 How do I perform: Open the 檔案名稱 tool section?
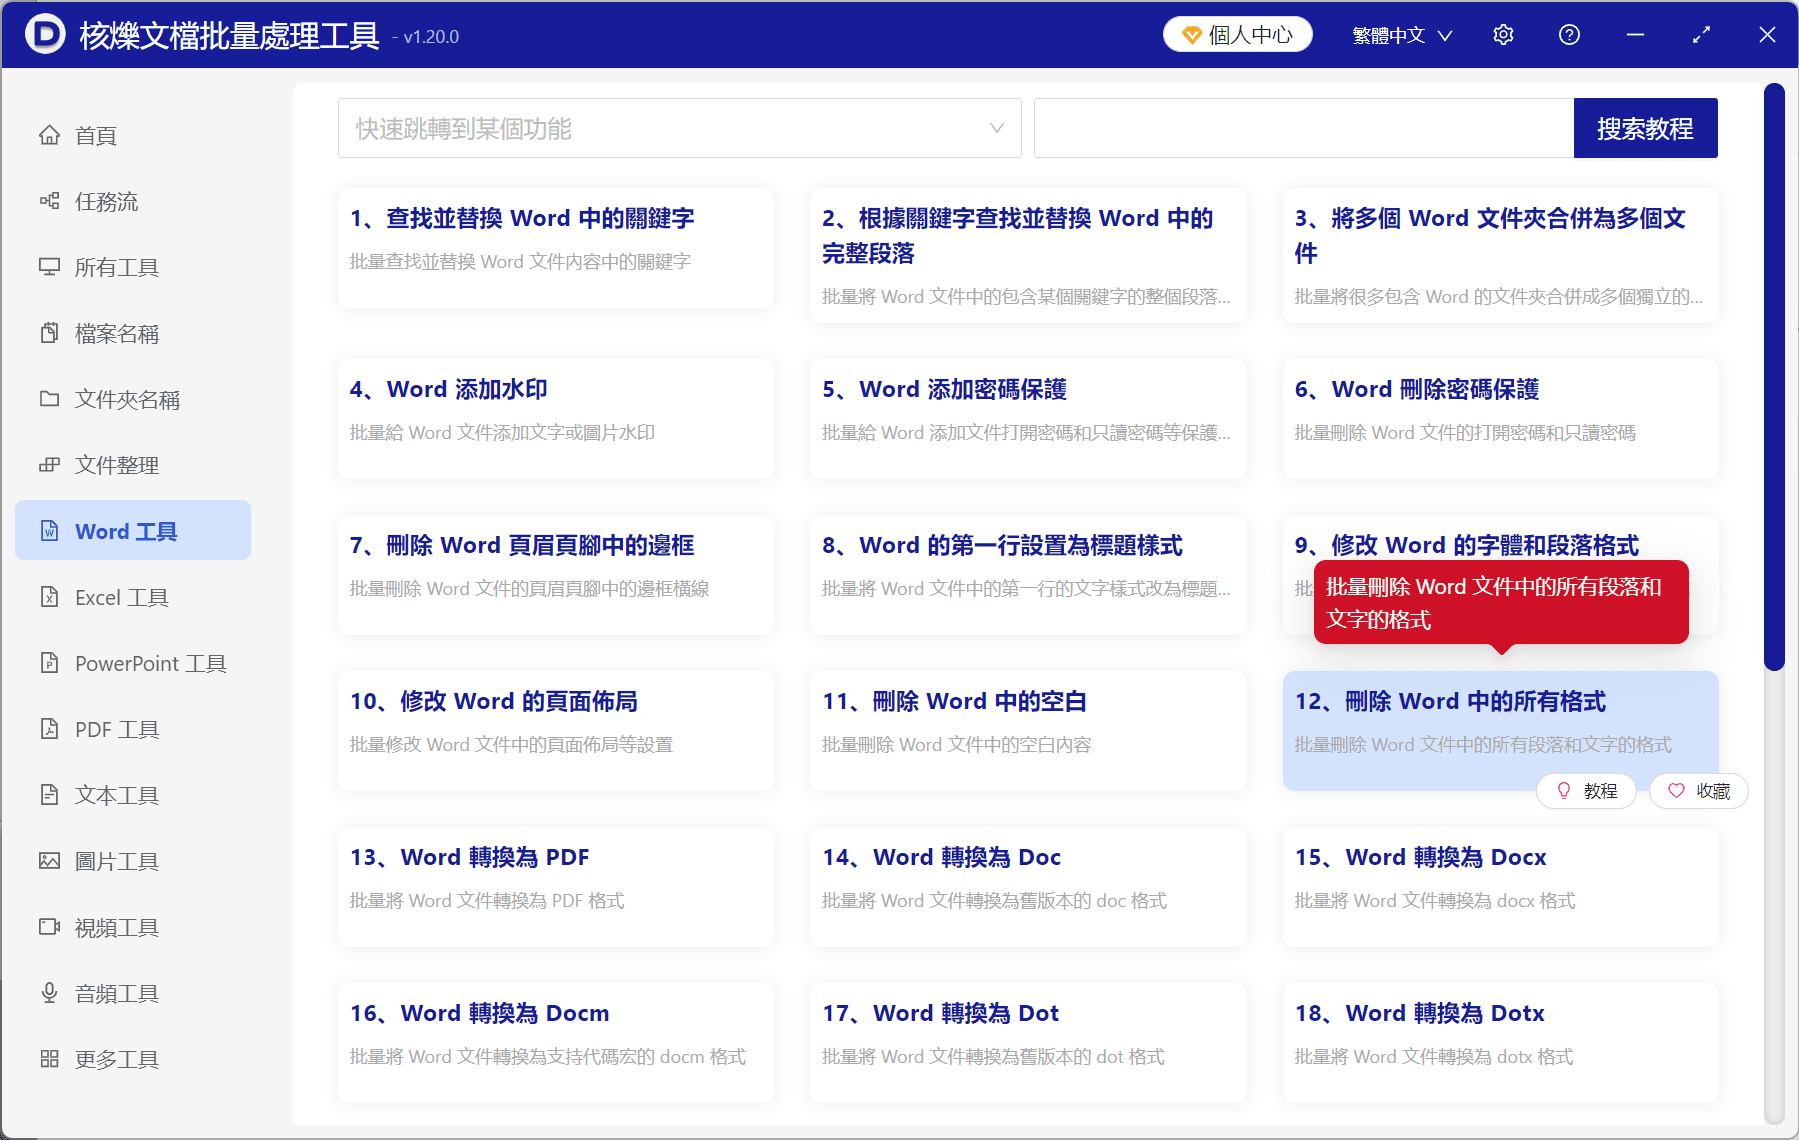click(x=116, y=333)
